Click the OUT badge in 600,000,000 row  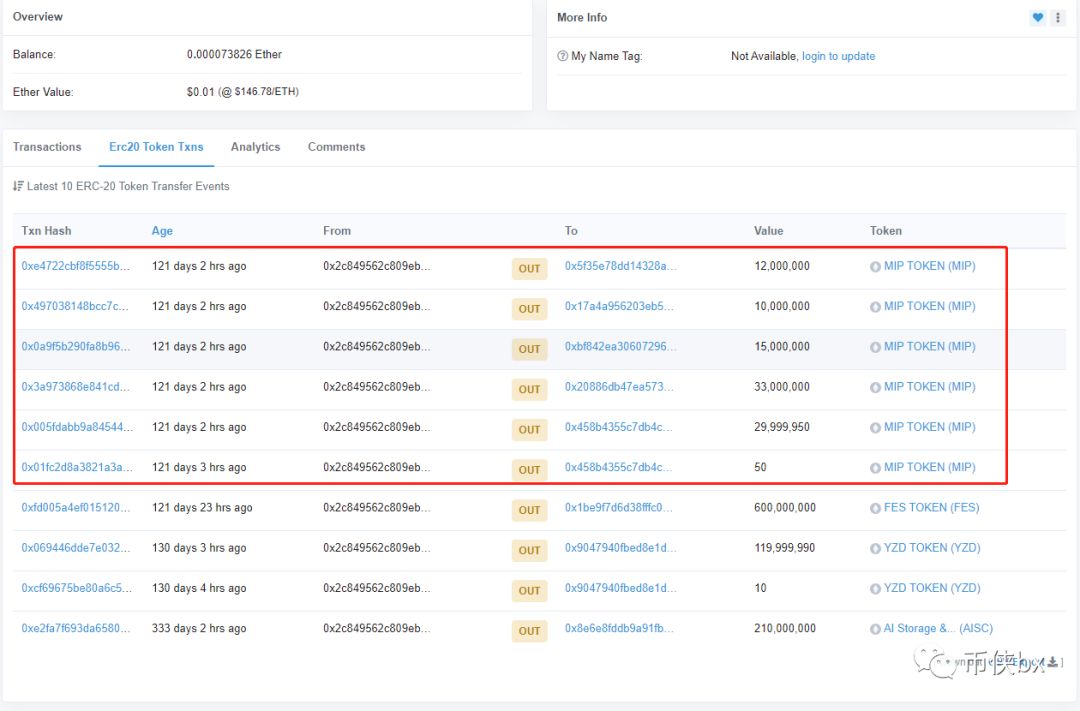tap(529, 511)
